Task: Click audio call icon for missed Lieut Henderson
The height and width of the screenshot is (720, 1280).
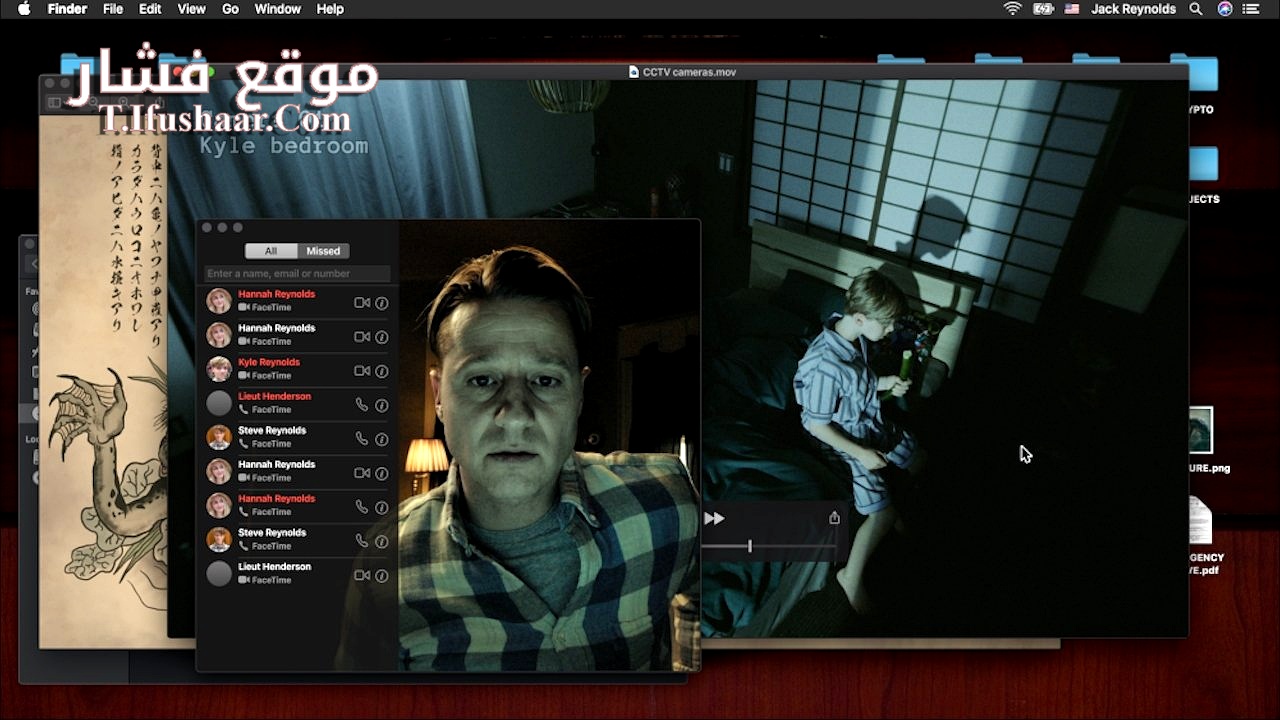Action: pos(362,405)
